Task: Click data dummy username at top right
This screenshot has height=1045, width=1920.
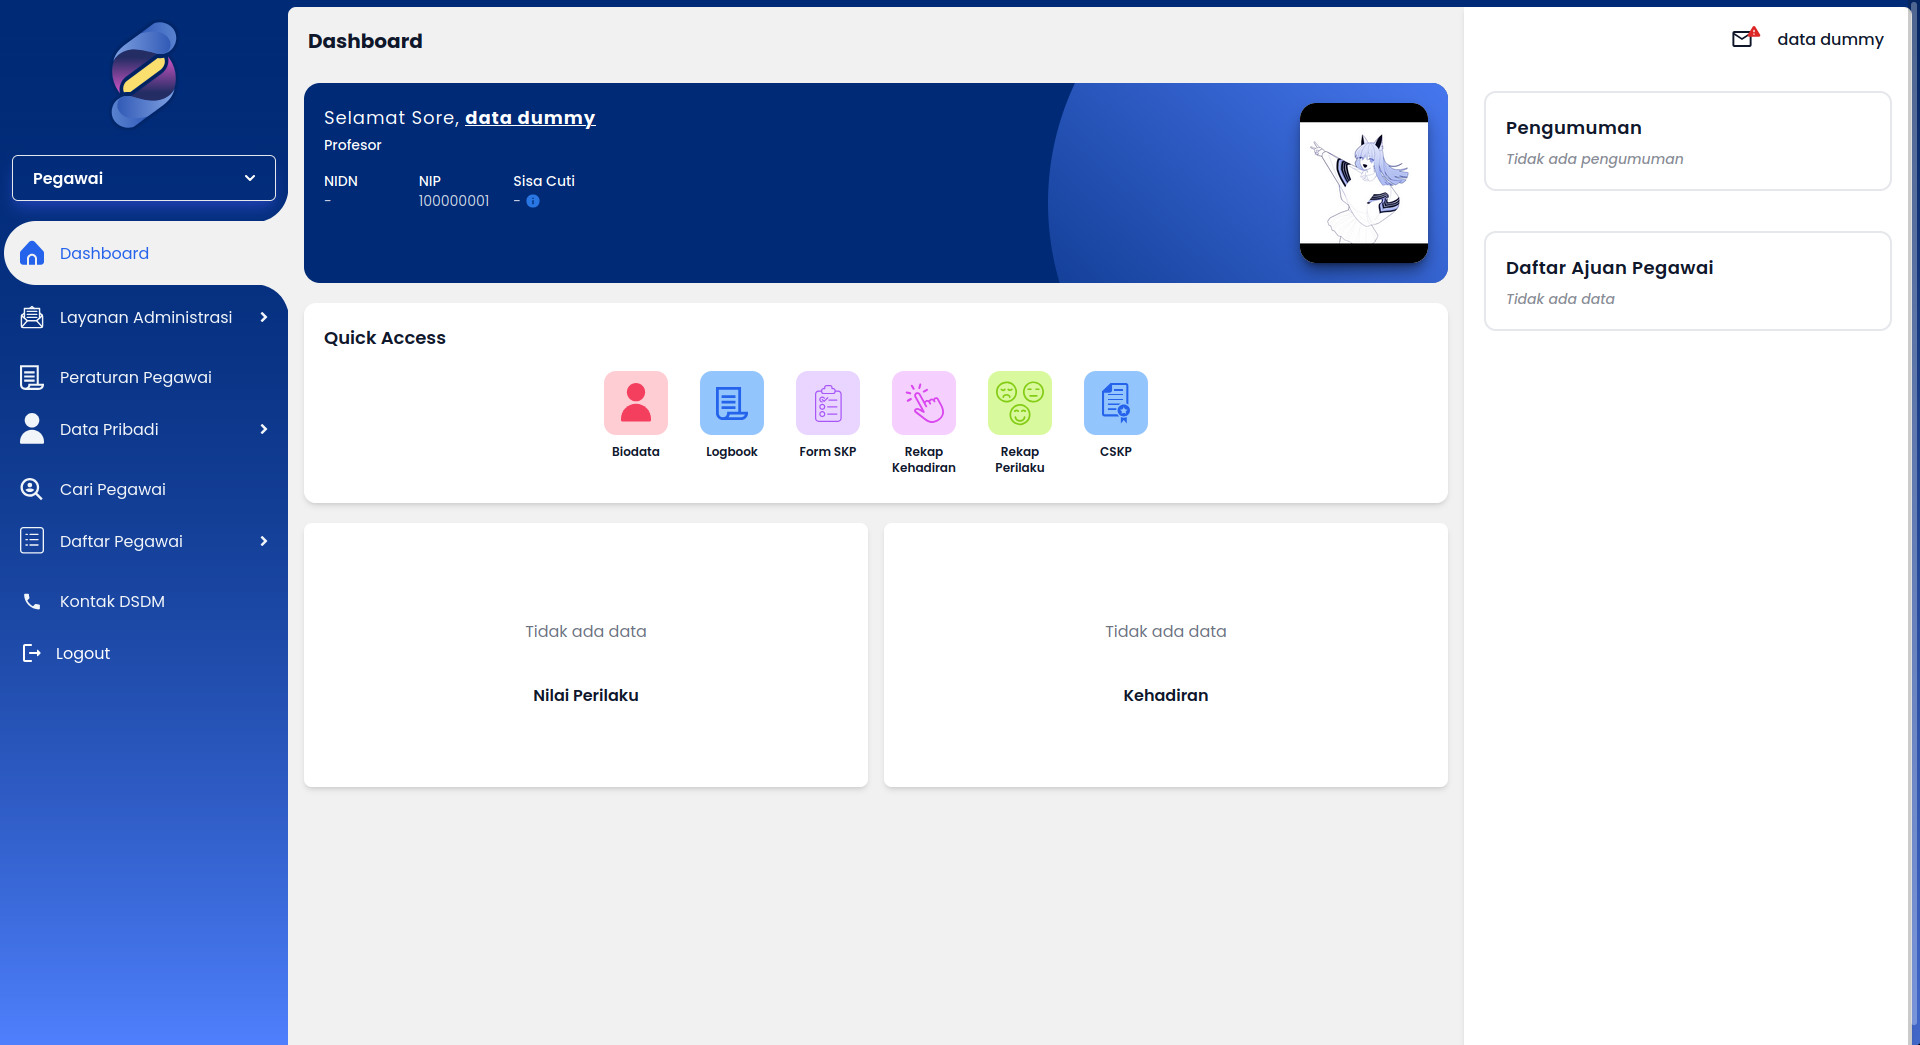Action: 1830,39
